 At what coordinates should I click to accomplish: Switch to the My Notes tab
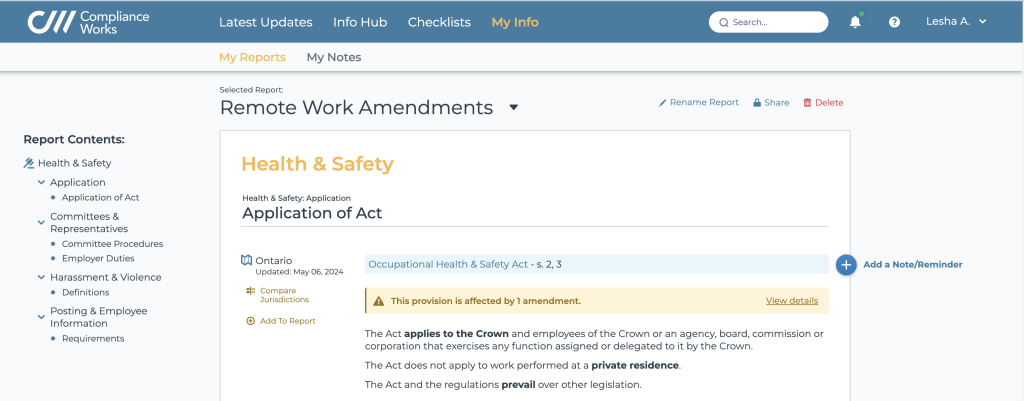(334, 57)
